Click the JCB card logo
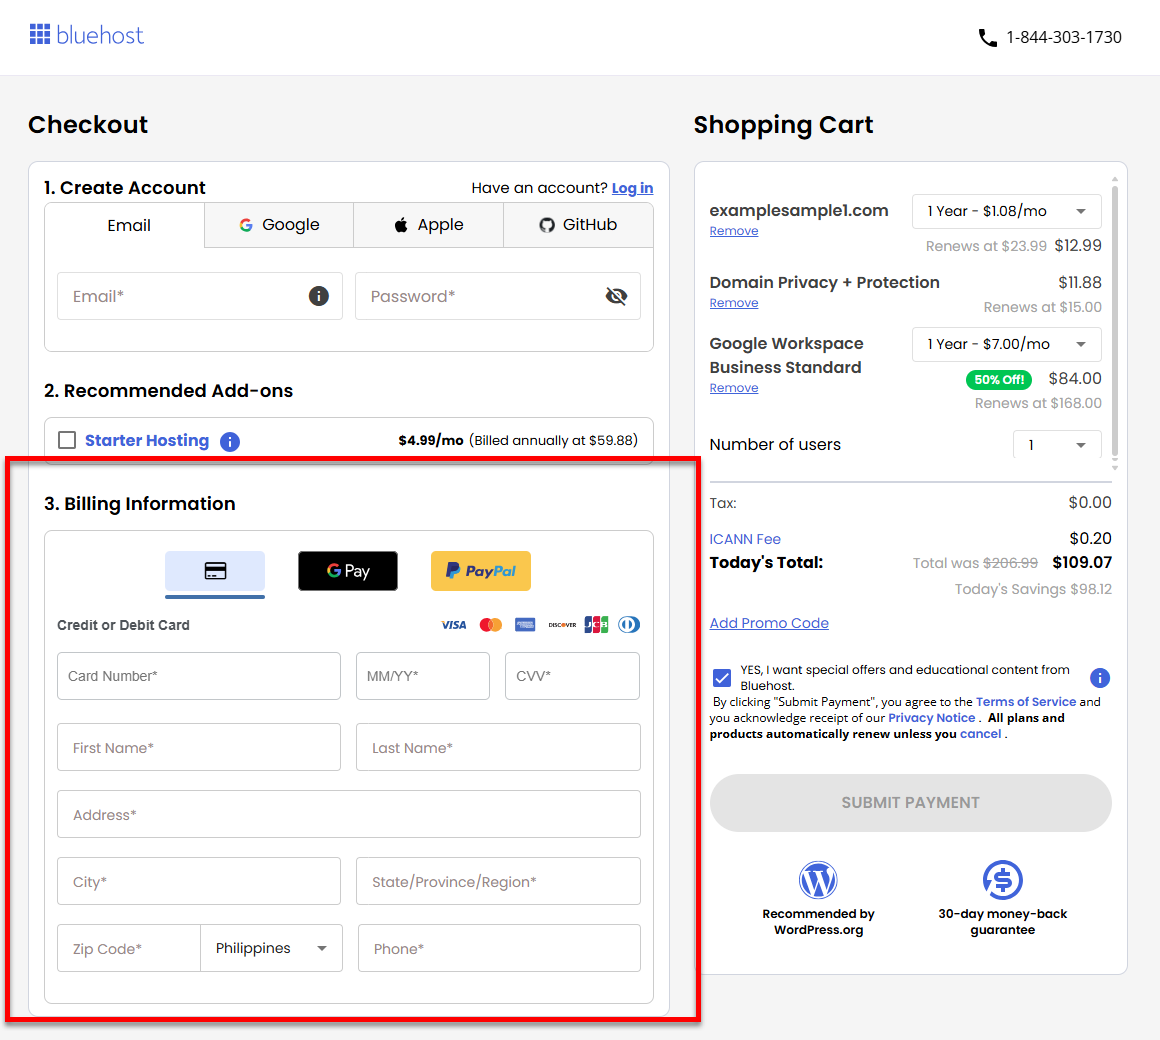This screenshot has width=1160, height=1040. point(596,625)
